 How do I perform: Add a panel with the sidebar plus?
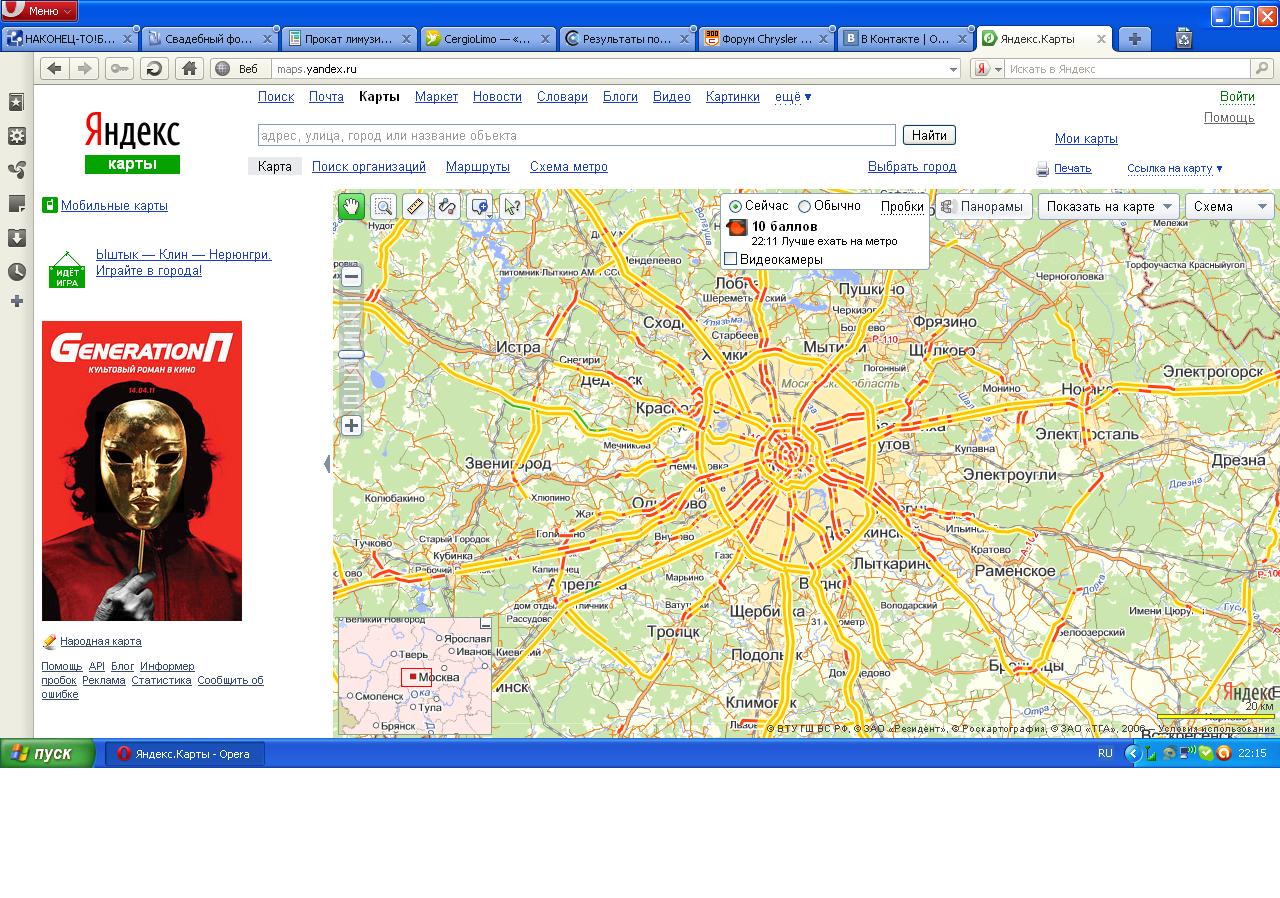point(16,301)
